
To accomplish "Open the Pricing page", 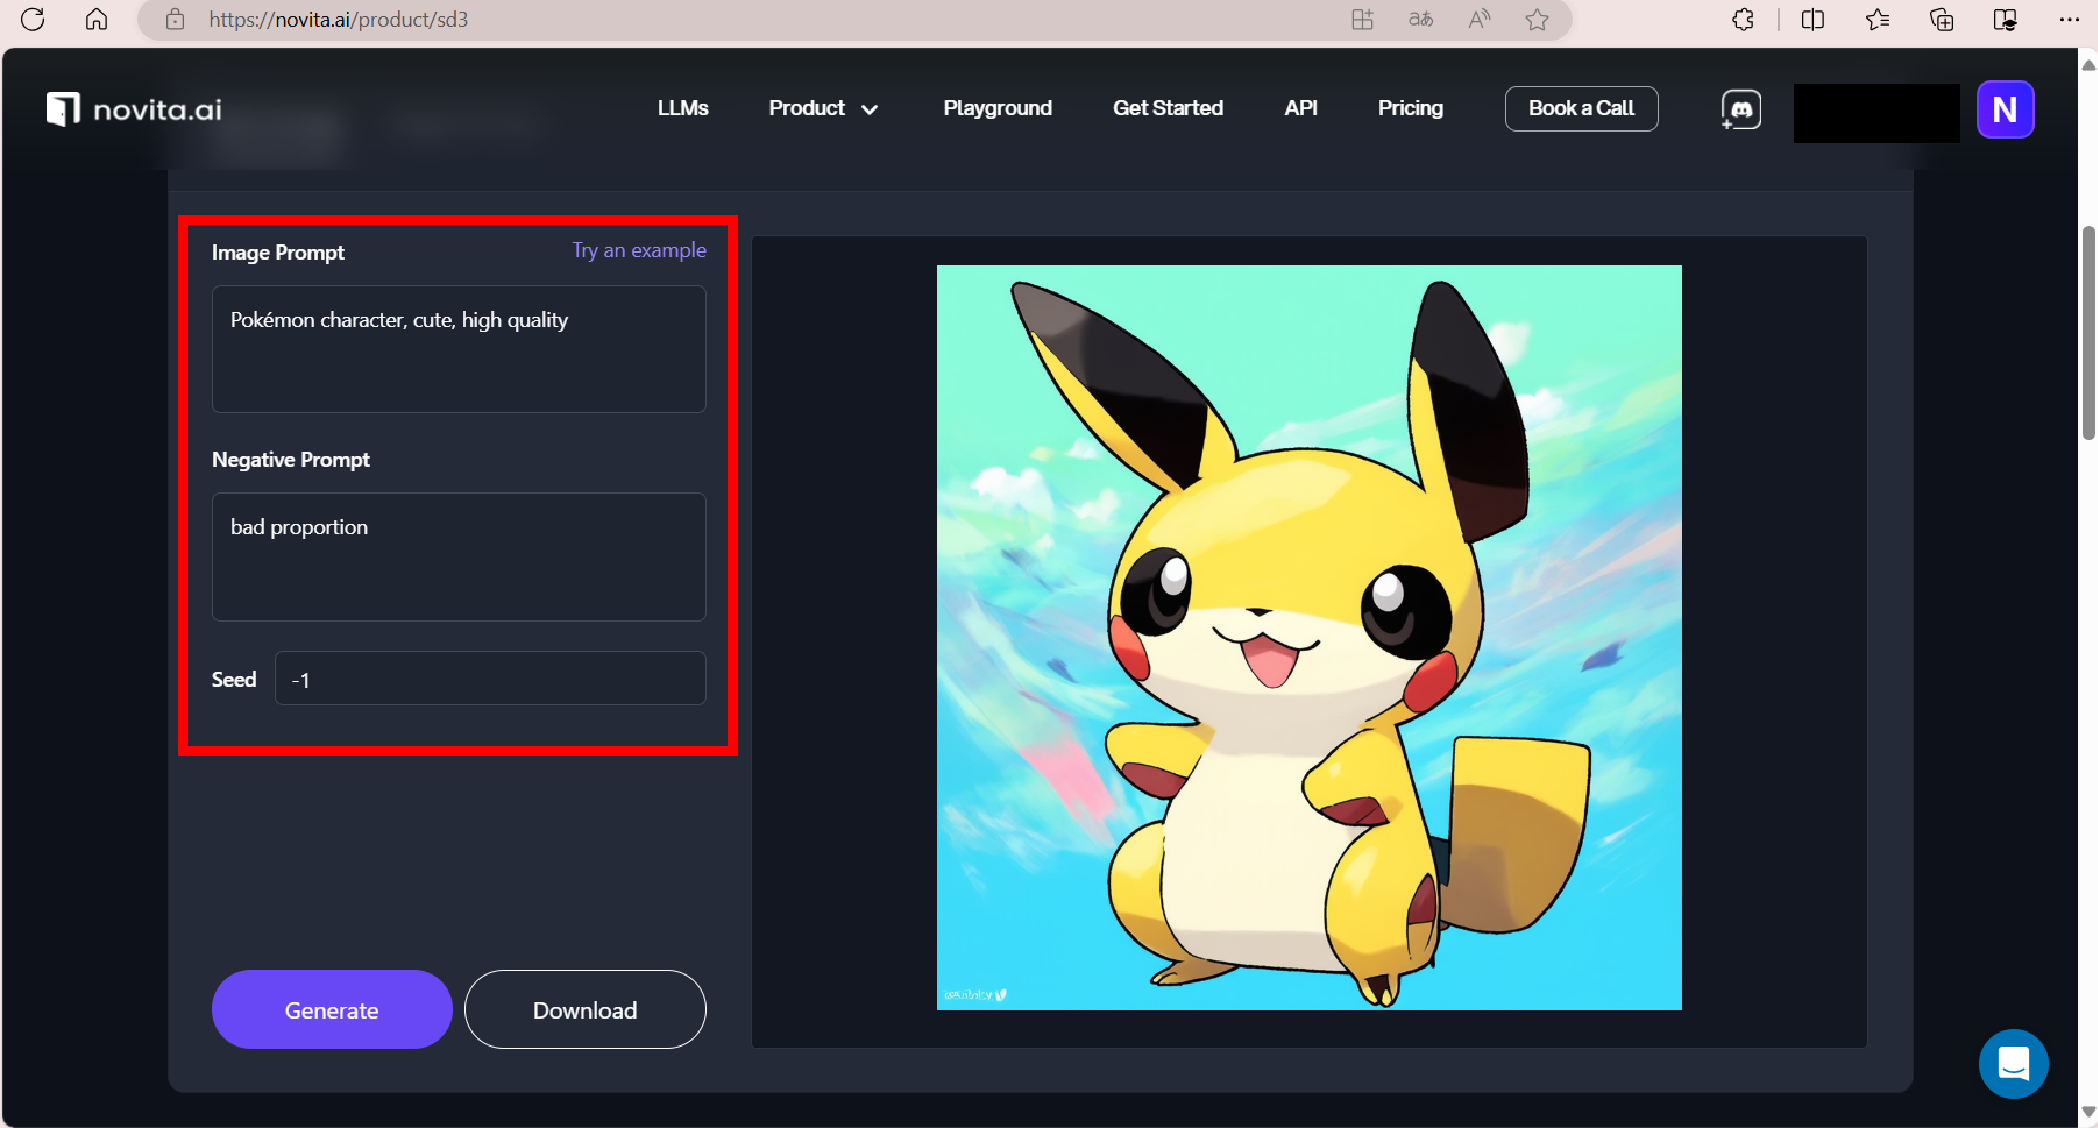I will (1410, 108).
